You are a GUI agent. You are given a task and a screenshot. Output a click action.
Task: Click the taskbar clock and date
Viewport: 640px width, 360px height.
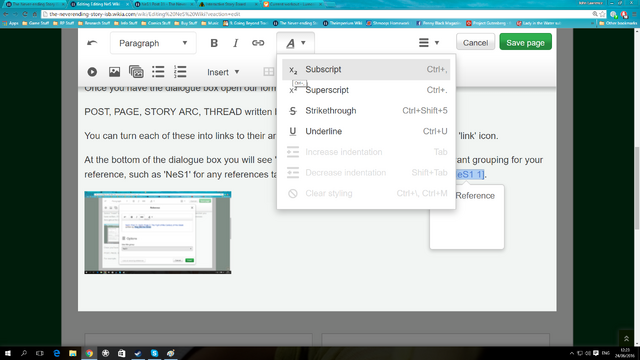point(625,353)
